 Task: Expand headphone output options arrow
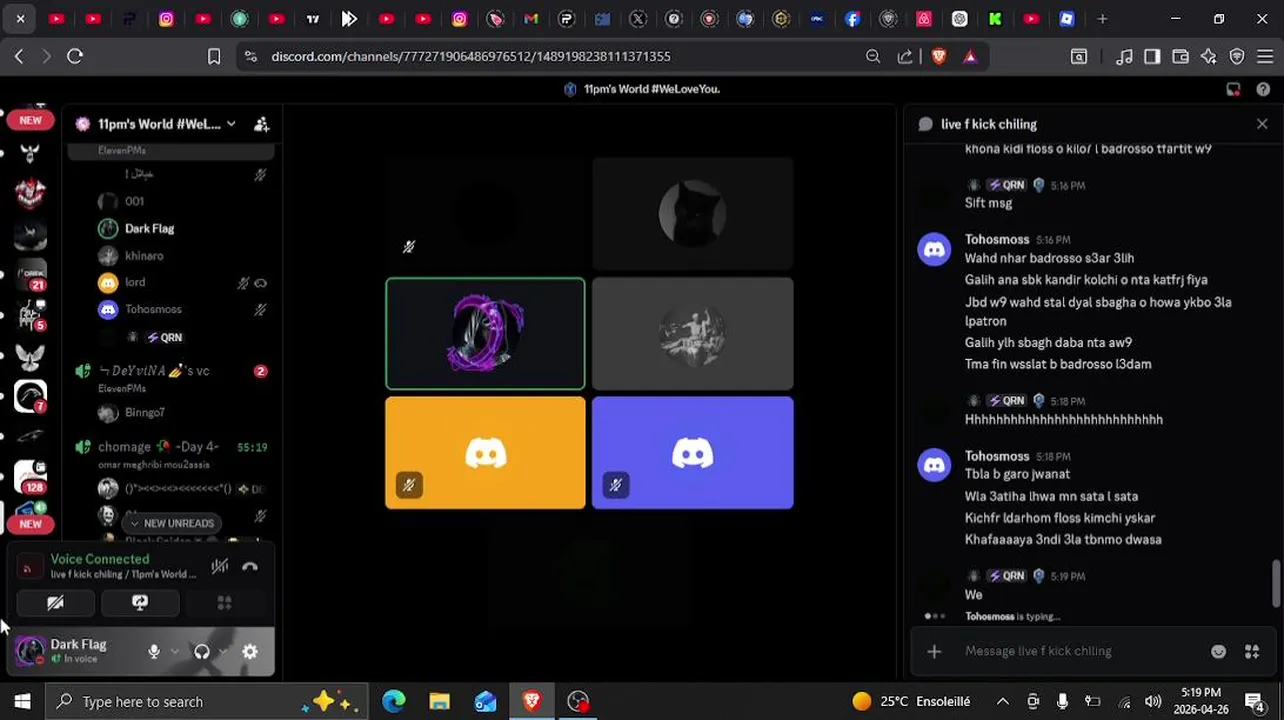pos(223,651)
